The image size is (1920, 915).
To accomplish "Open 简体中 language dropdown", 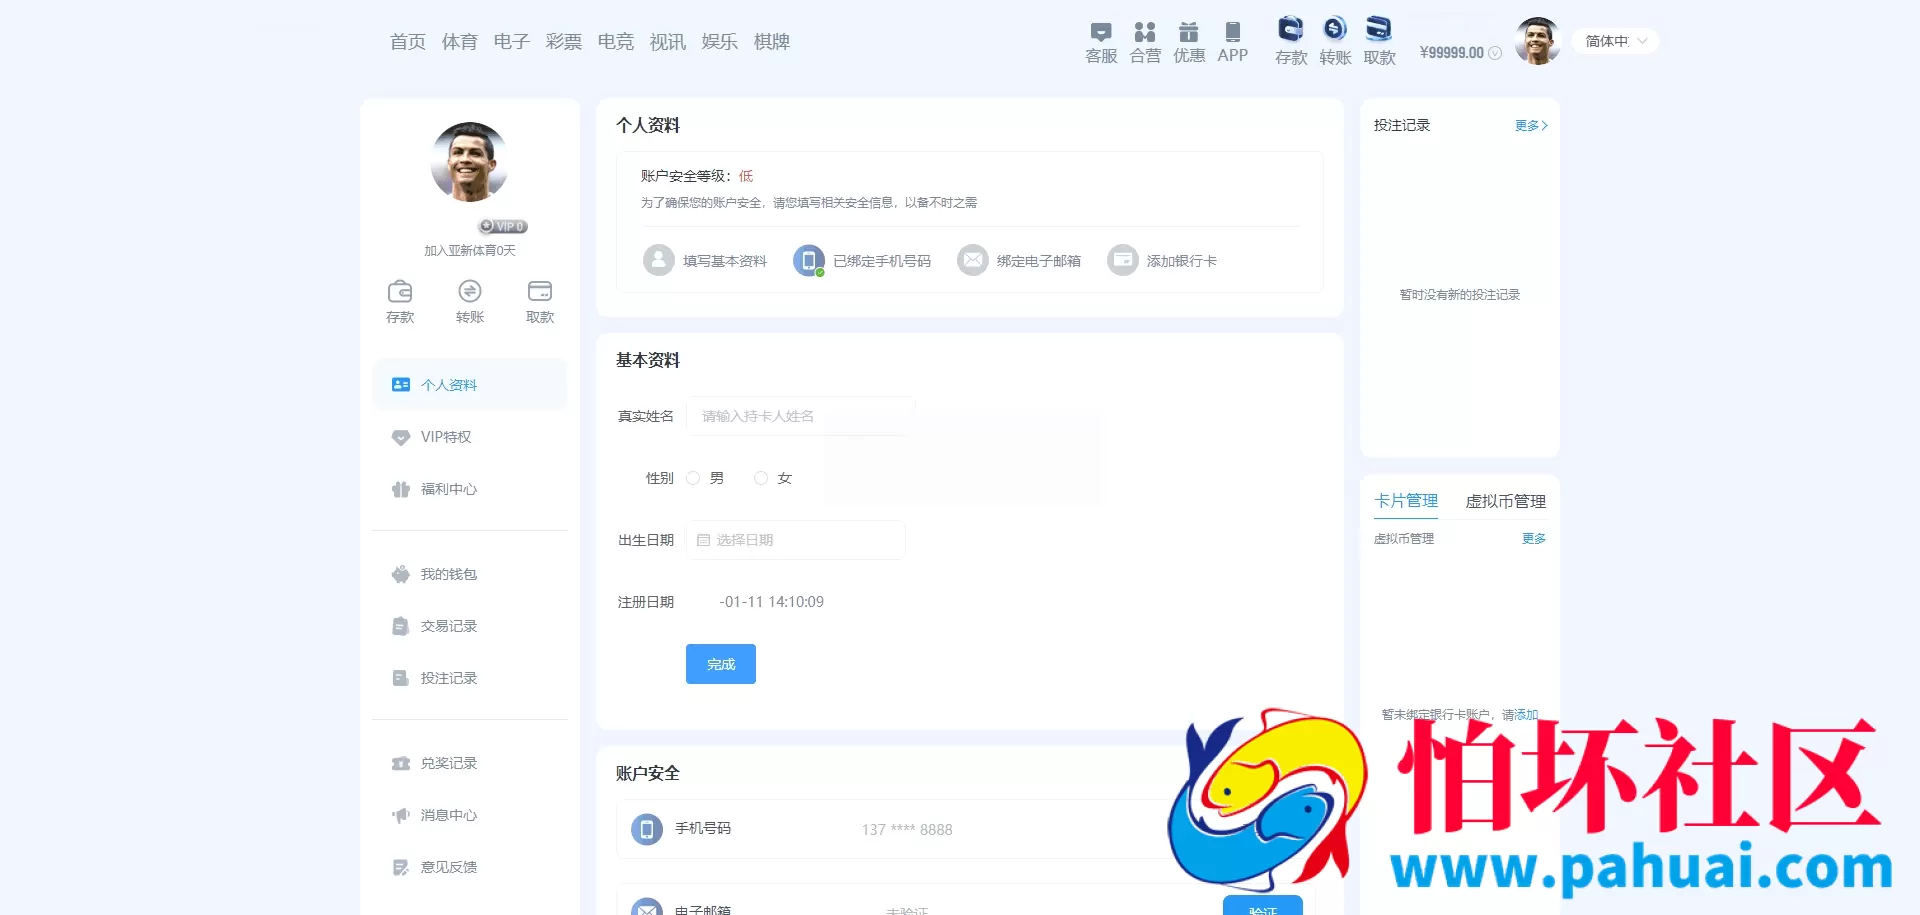I will click(1616, 41).
